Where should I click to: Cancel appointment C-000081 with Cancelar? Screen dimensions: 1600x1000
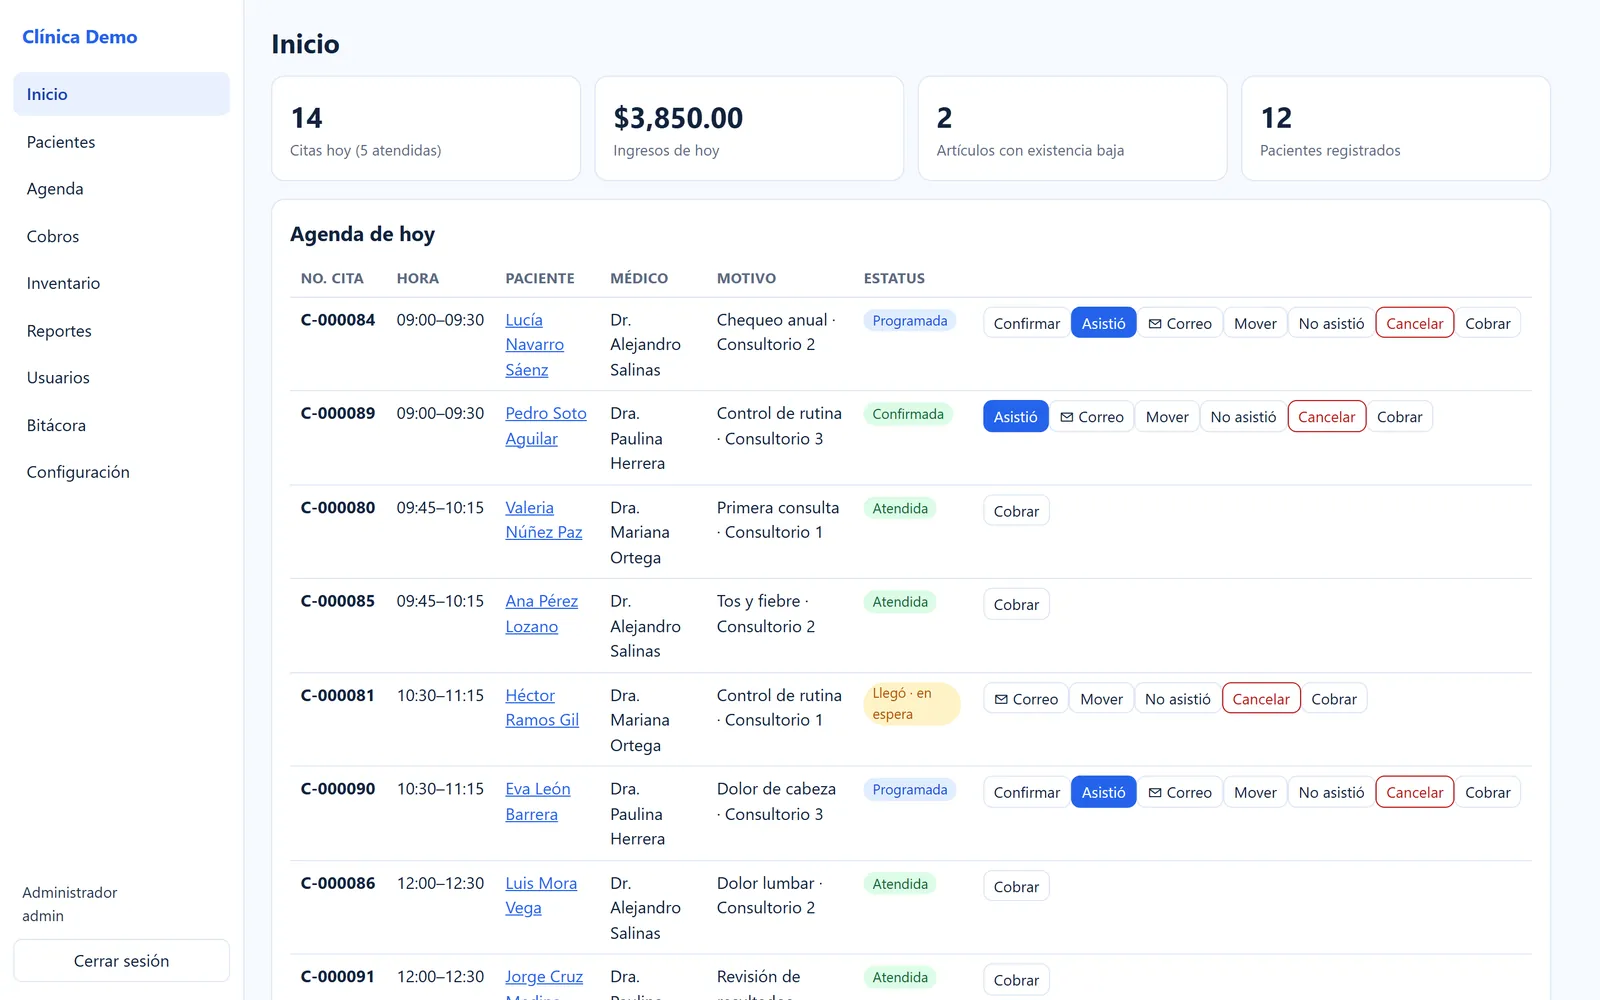coord(1260,699)
